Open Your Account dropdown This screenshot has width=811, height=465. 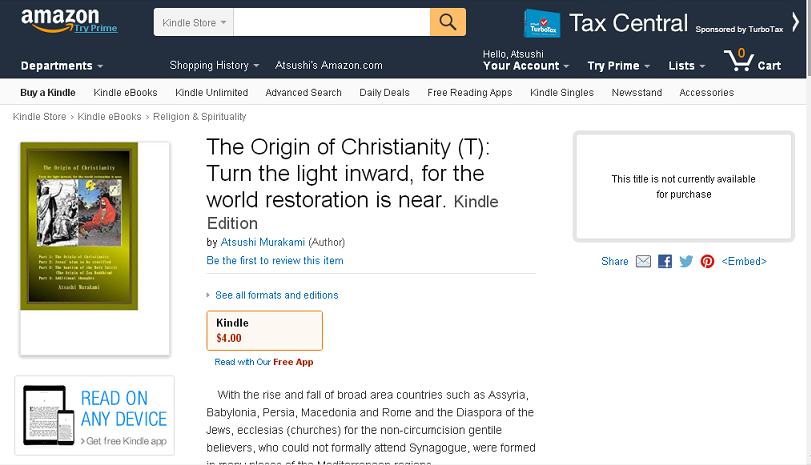(526, 66)
